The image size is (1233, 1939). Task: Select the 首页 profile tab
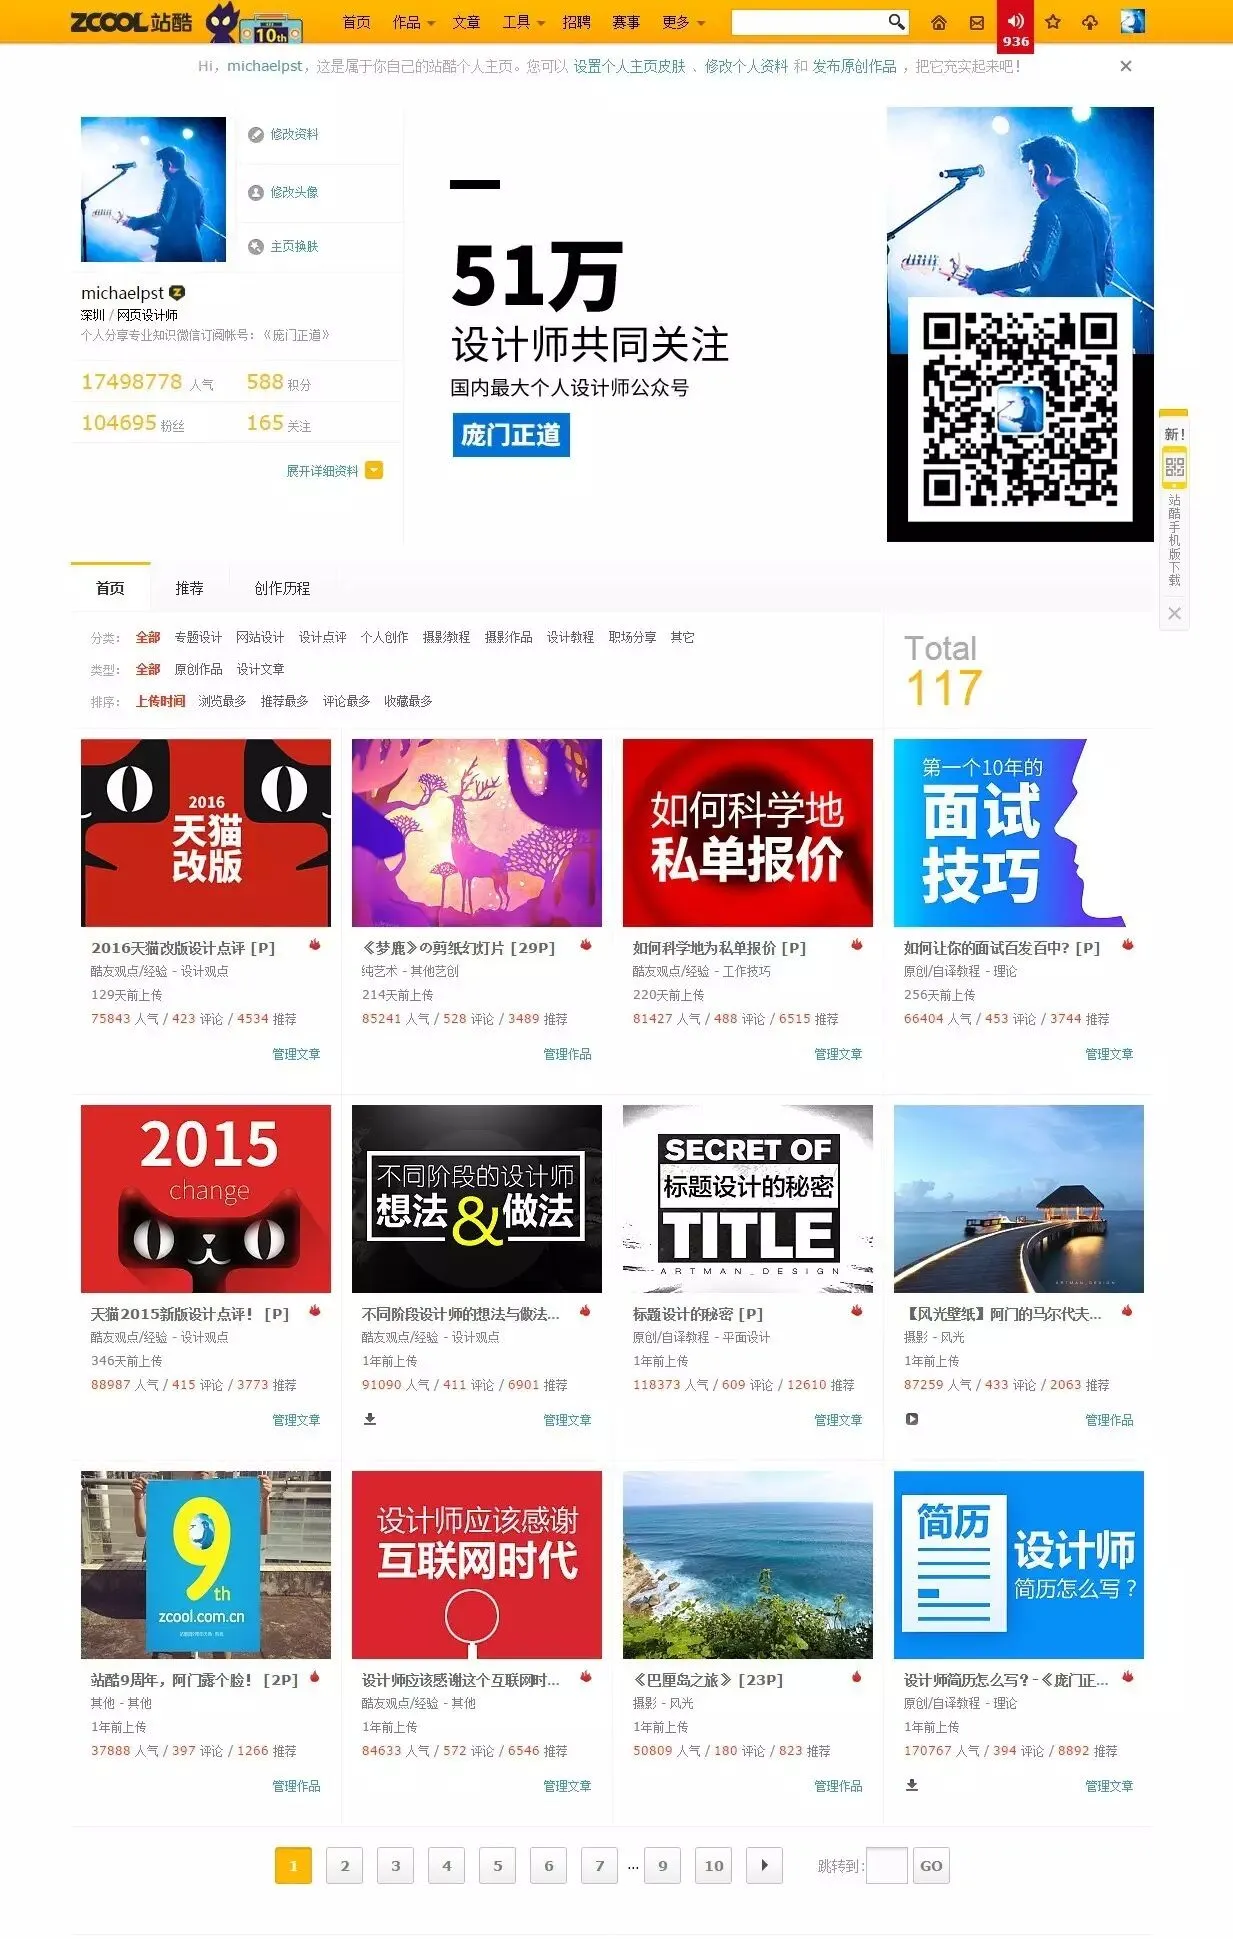click(110, 588)
